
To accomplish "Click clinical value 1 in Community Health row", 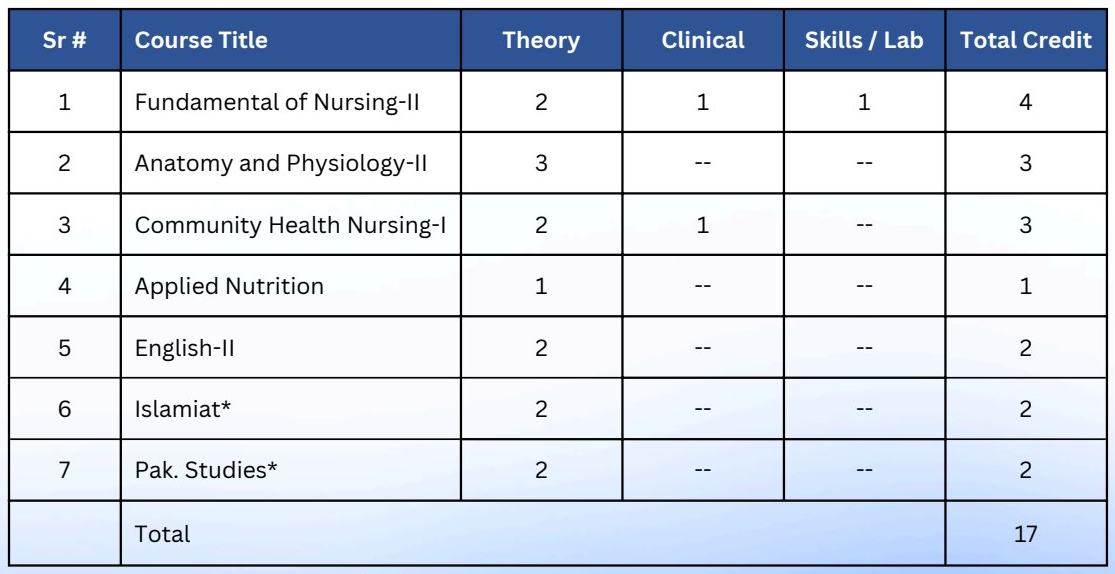I will 703,225.
